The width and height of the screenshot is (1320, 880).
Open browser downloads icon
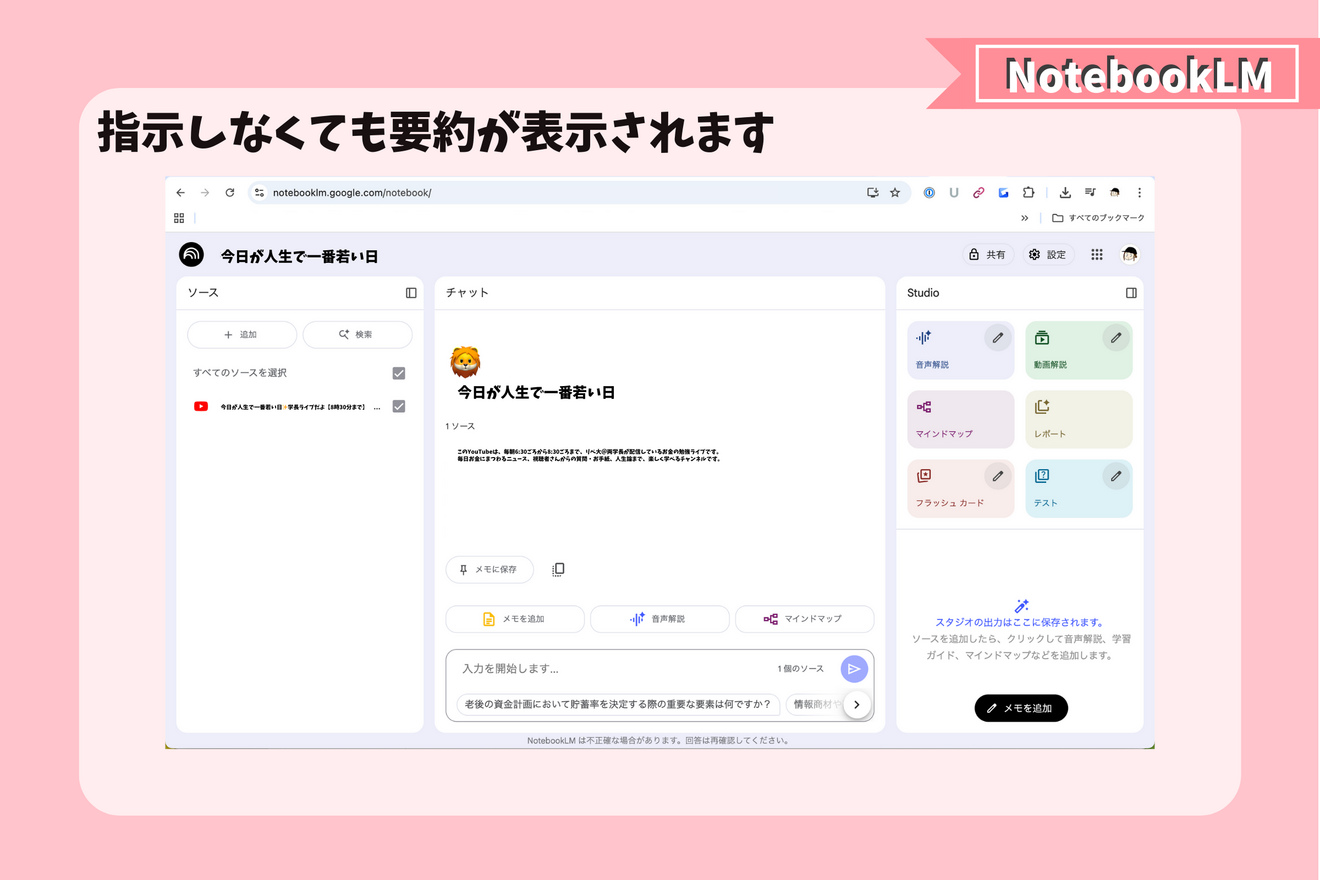coord(1065,193)
